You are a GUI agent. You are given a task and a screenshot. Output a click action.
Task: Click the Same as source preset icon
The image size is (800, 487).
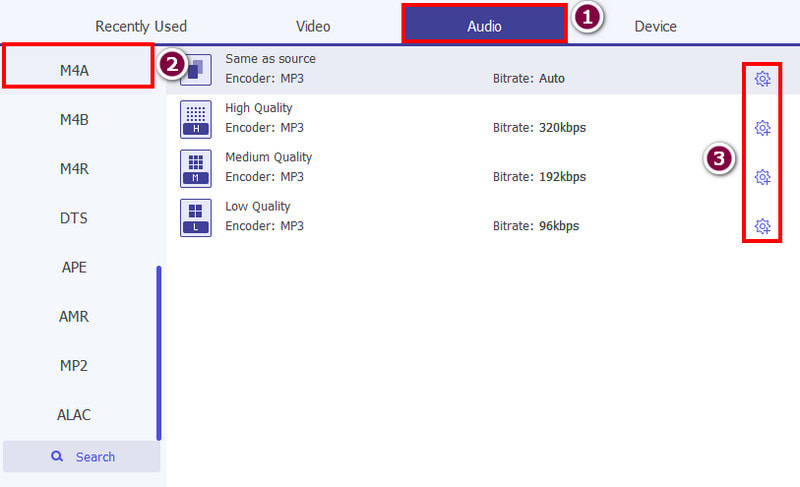pos(195,69)
